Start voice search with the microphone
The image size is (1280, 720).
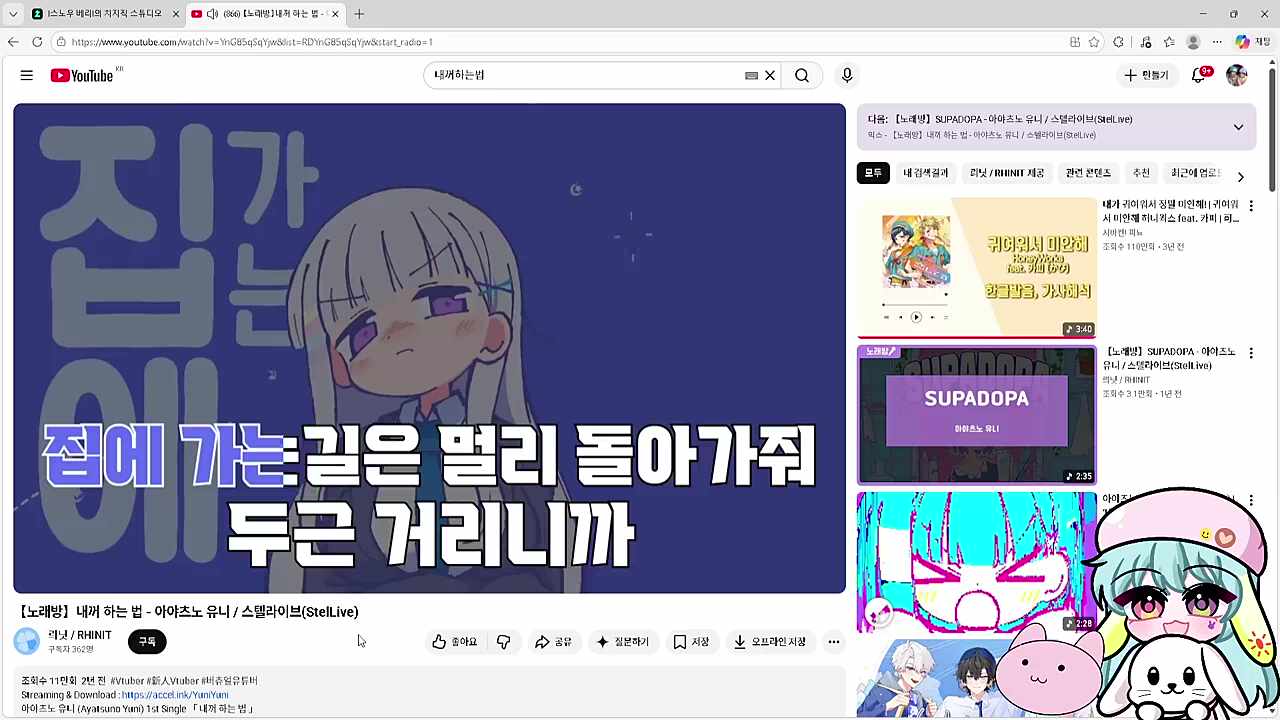click(x=847, y=75)
